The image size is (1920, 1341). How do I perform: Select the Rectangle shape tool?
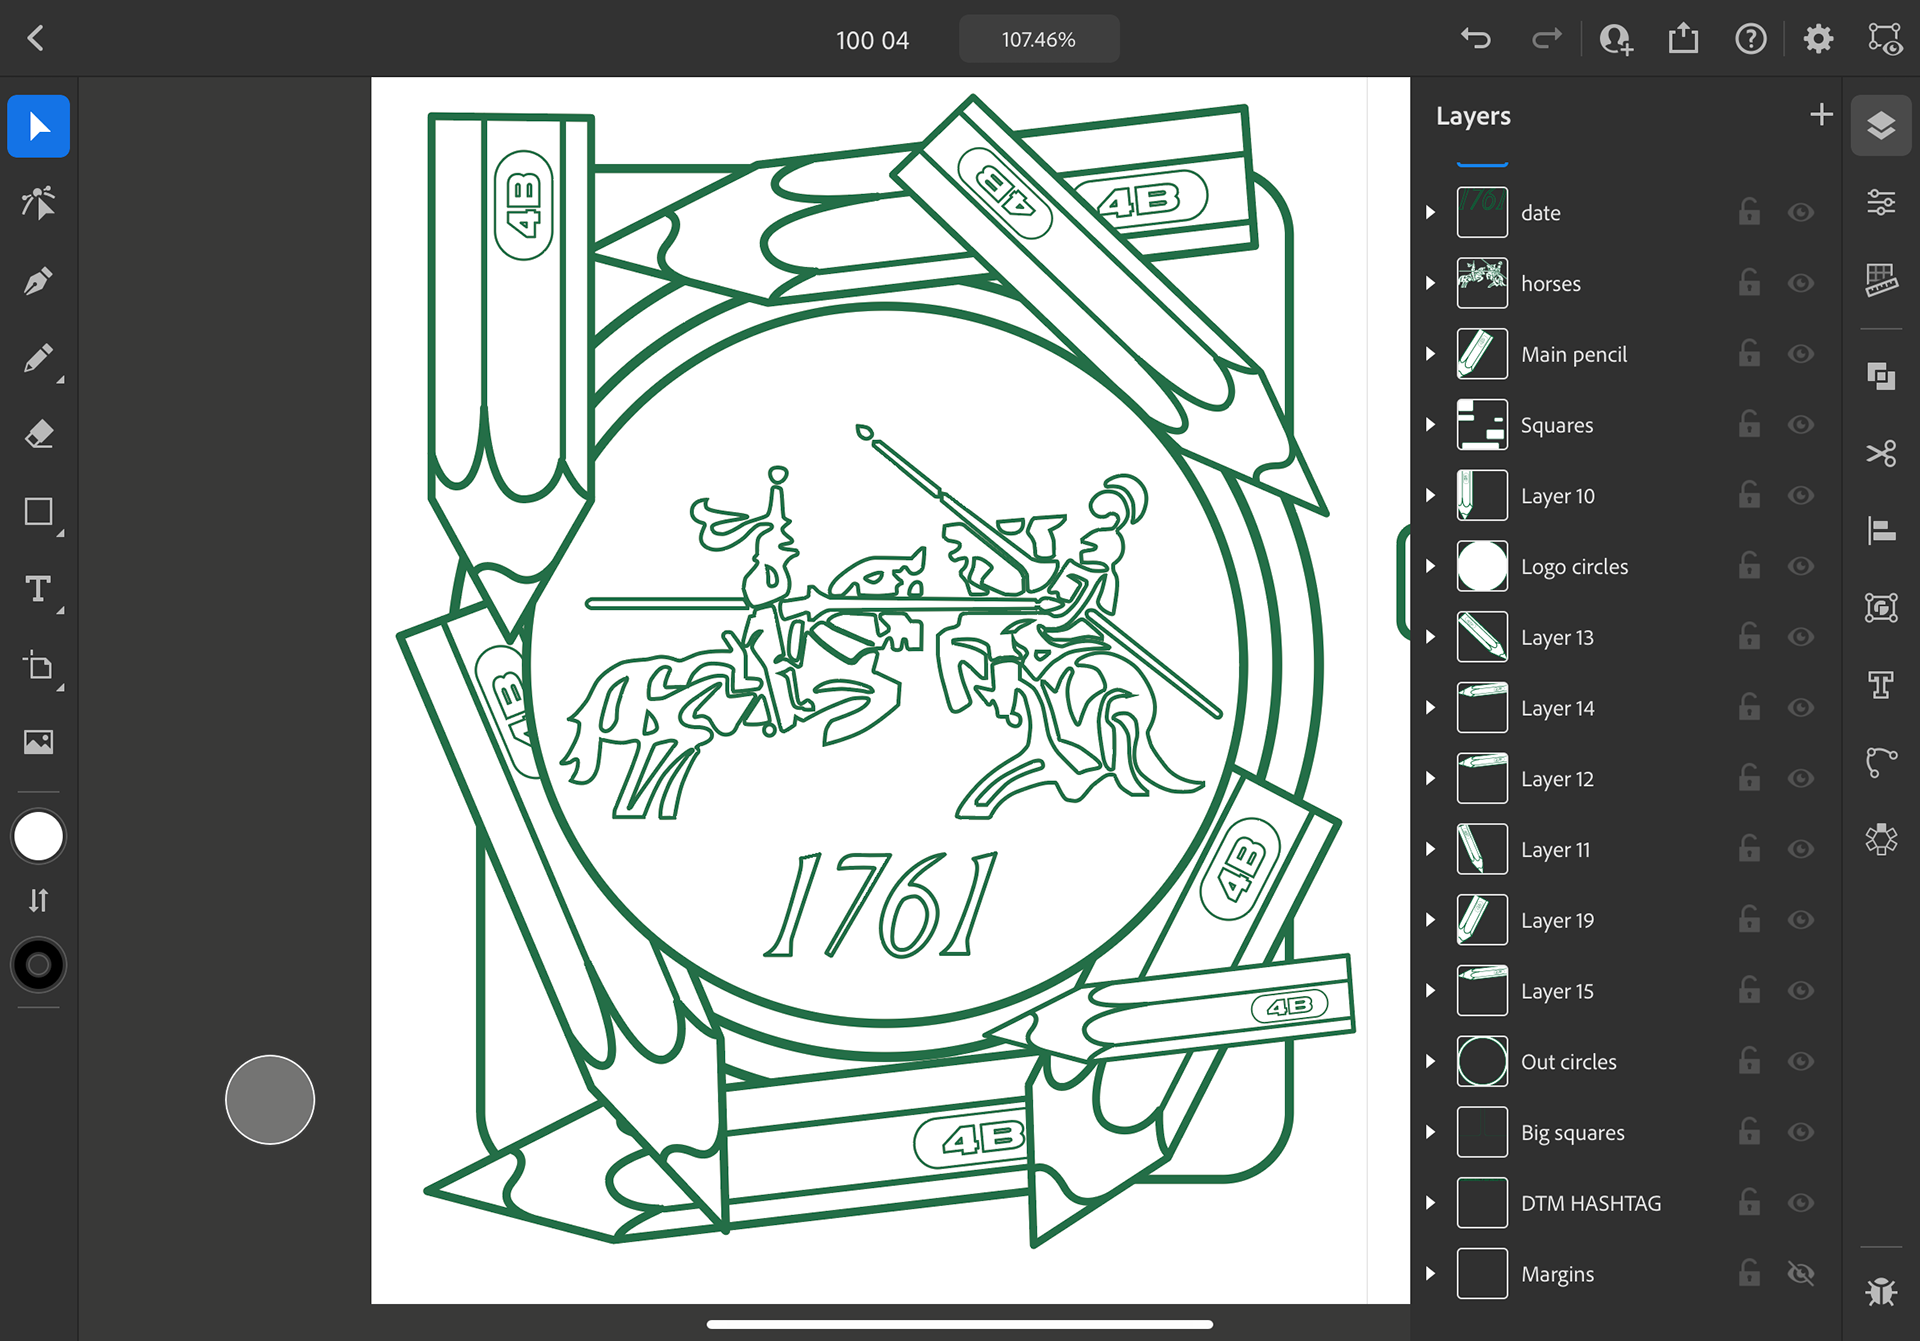[38, 512]
